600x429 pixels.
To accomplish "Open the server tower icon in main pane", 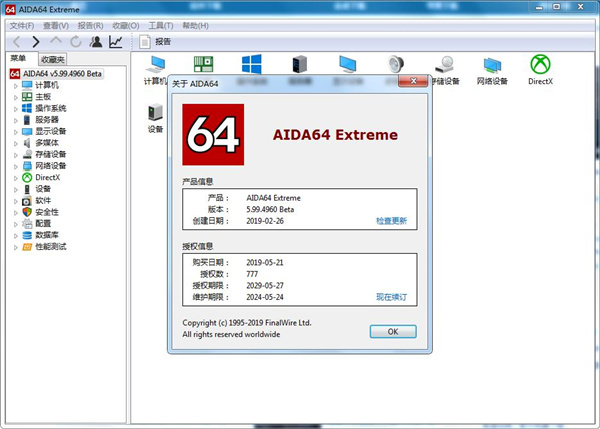I will point(300,64).
